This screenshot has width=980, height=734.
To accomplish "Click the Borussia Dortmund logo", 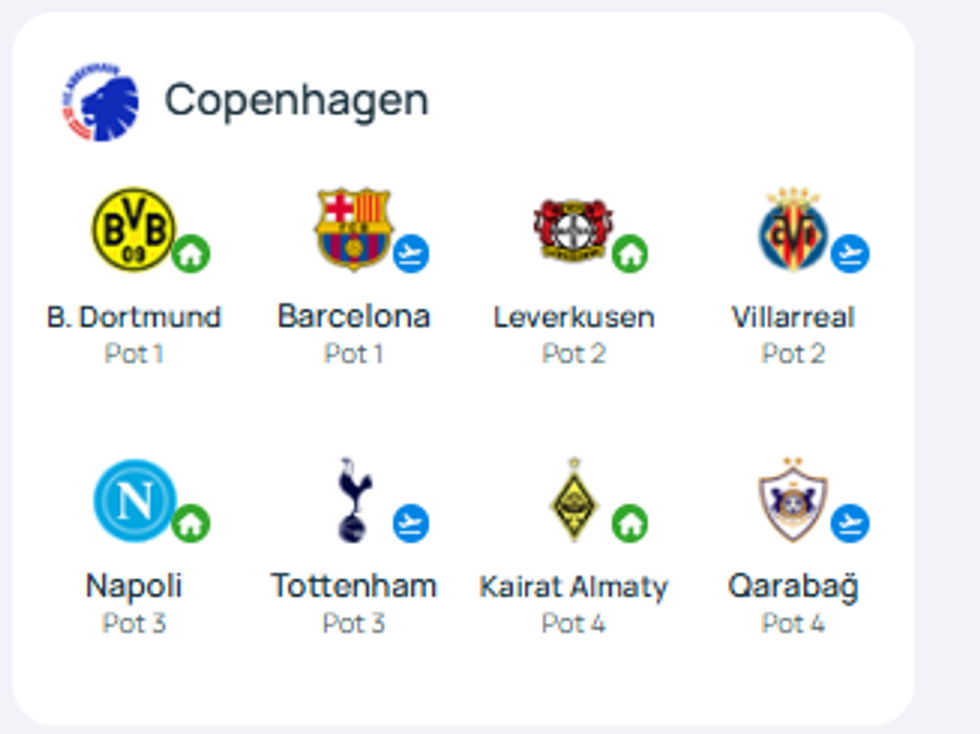I will 133,229.
